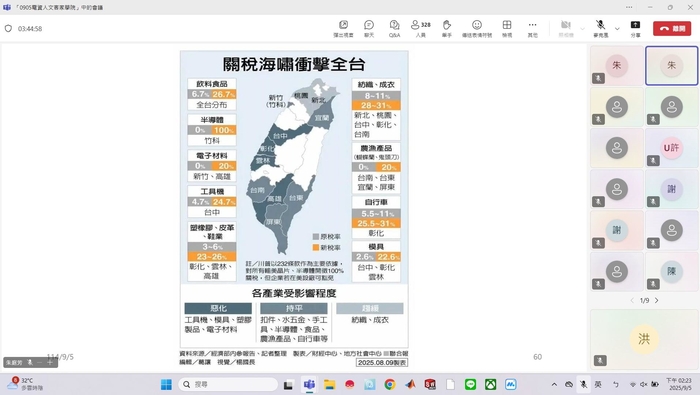Open the 其他 more actions menu
The image size is (700, 395).
533,29
